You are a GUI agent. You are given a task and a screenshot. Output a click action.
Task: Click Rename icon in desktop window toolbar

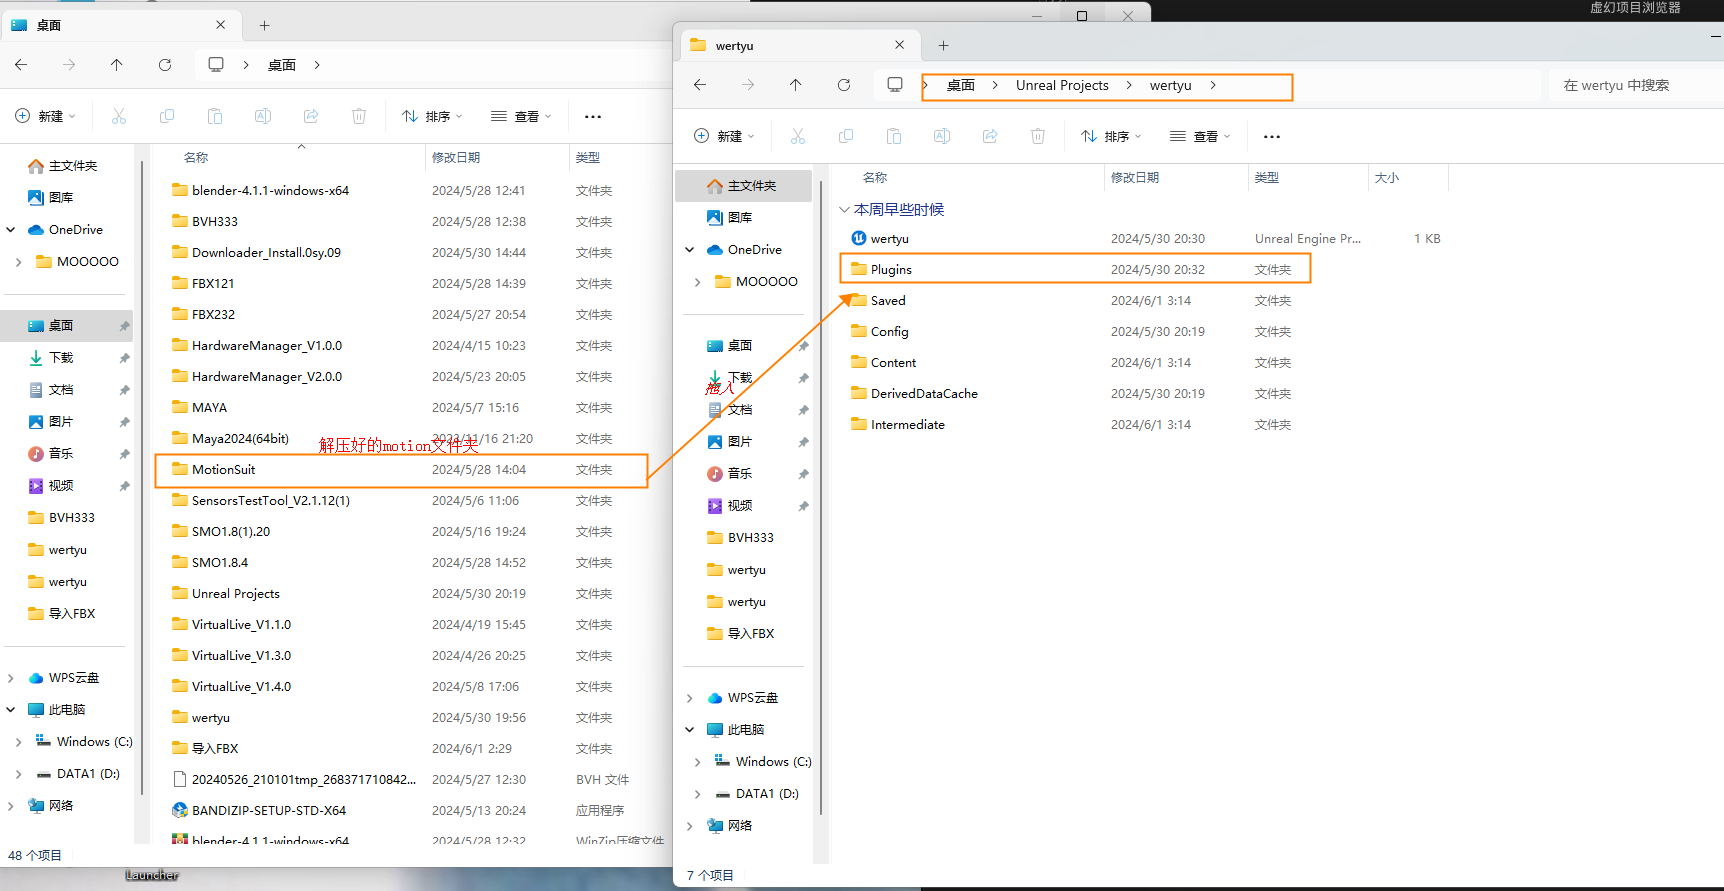263,117
